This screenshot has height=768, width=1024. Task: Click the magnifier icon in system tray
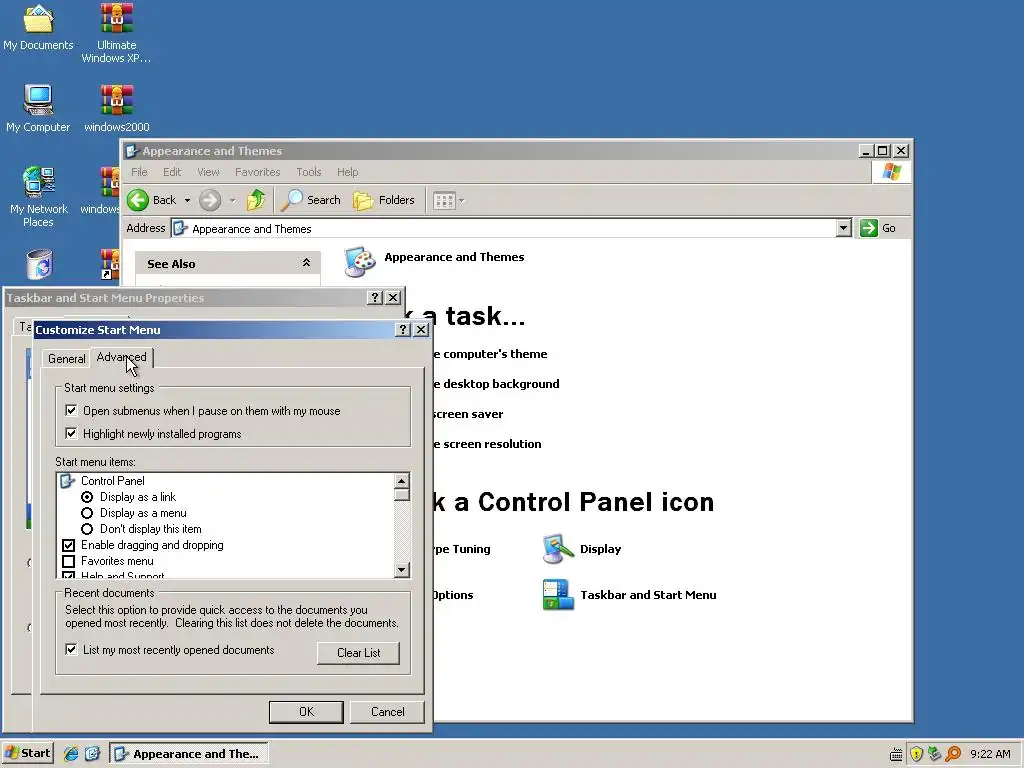(953, 754)
